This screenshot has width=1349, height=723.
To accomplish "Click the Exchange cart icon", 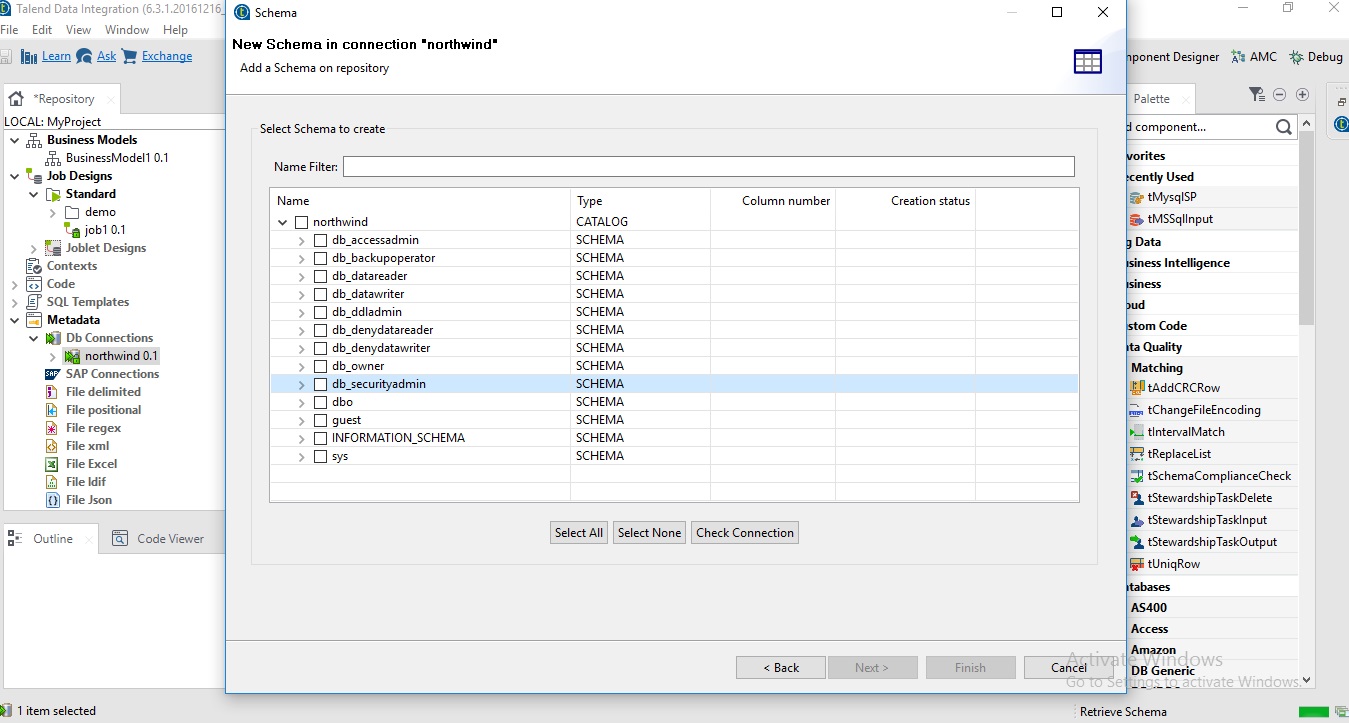I will coord(130,56).
